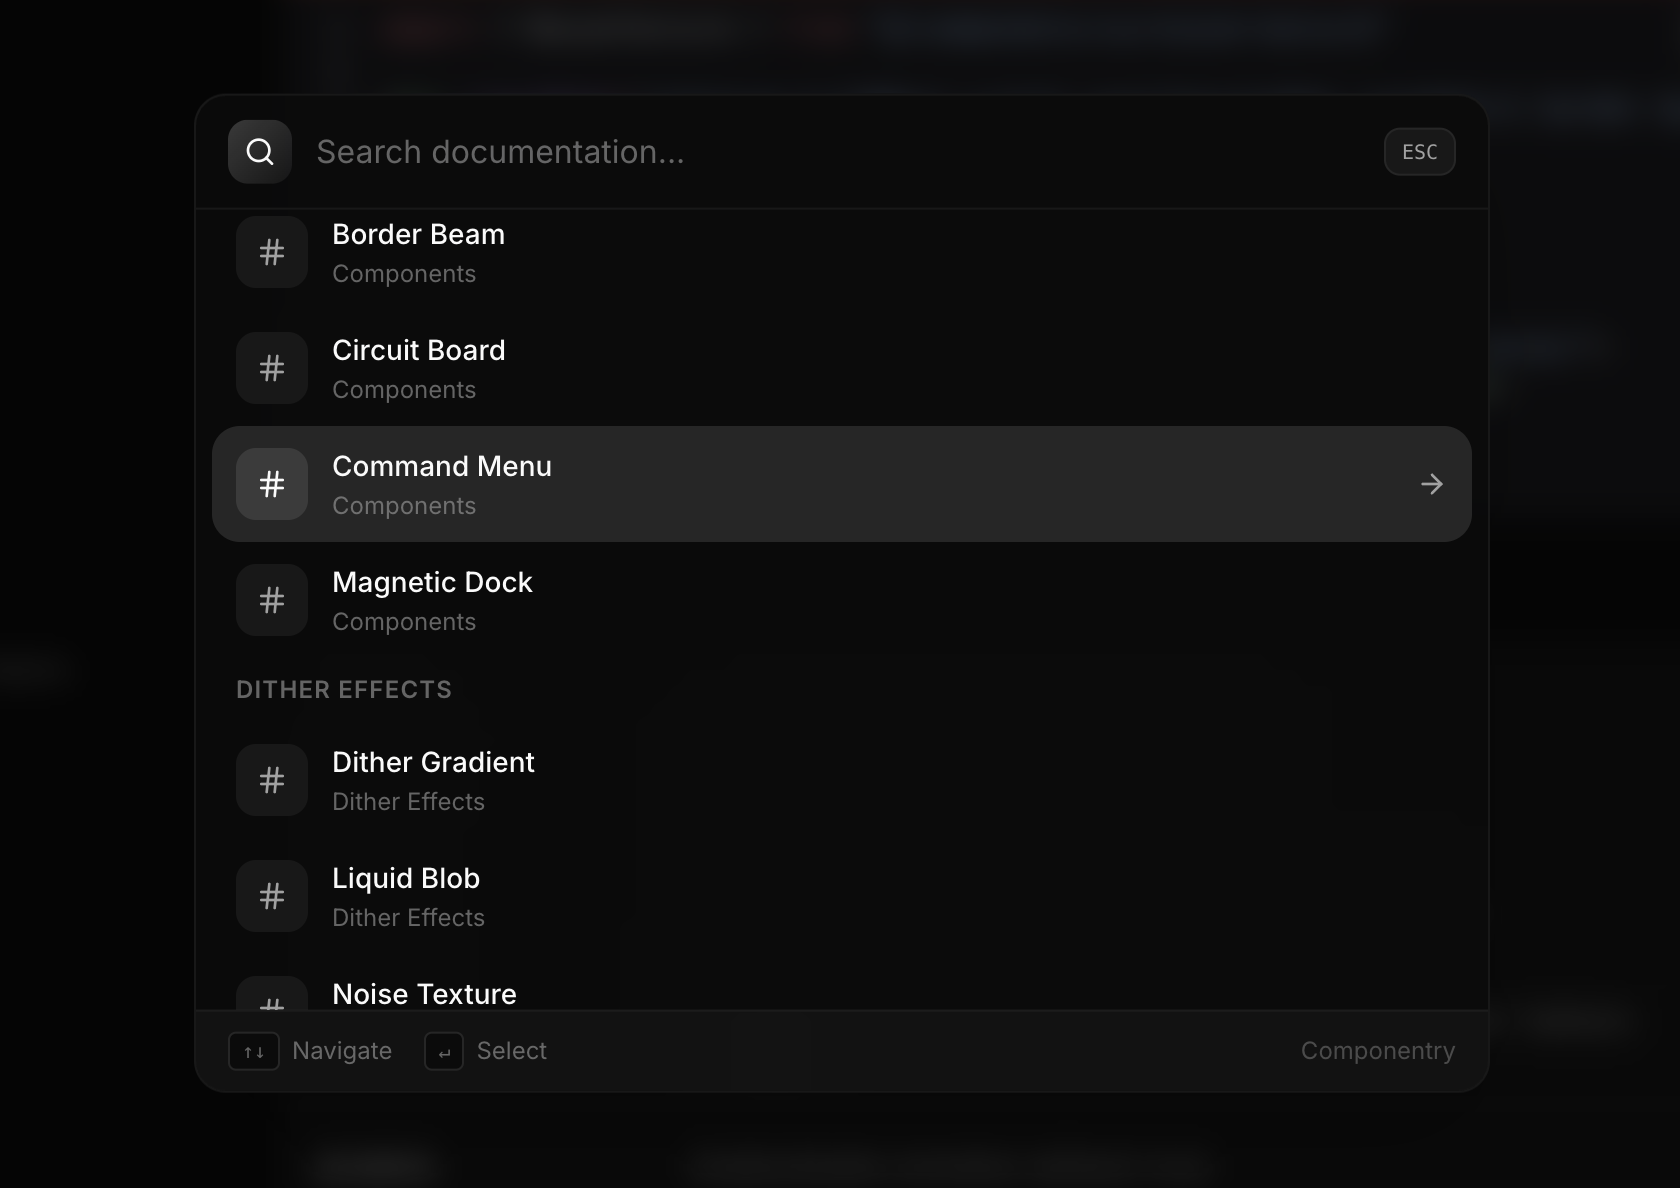This screenshot has width=1680, height=1188.
Task: Choose the Command Menu title text
Action: pyautogui.click(x=441, y=467)
